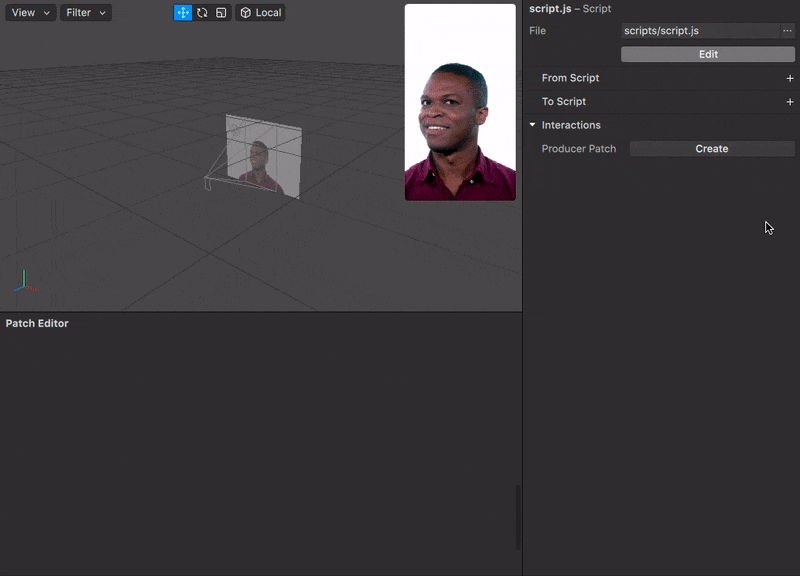Click the plus icon next to From Script
The height and width of the screenshot is (576, 800).
[x=789, y=77]
